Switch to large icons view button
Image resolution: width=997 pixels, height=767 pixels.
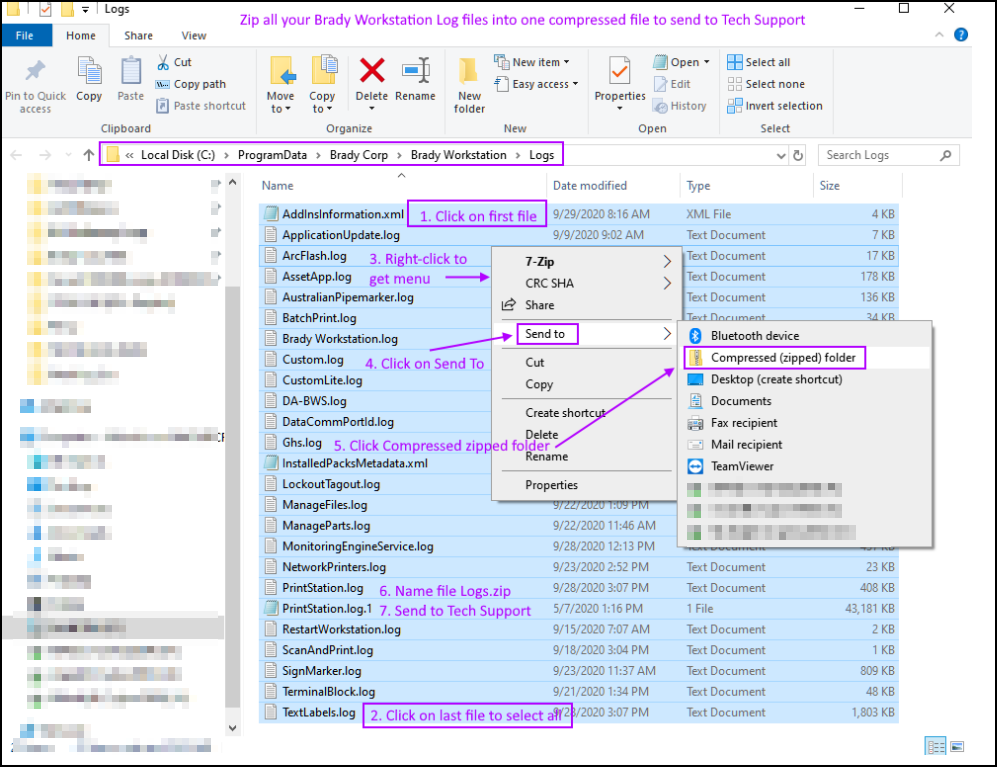click(x=957, y=746)
